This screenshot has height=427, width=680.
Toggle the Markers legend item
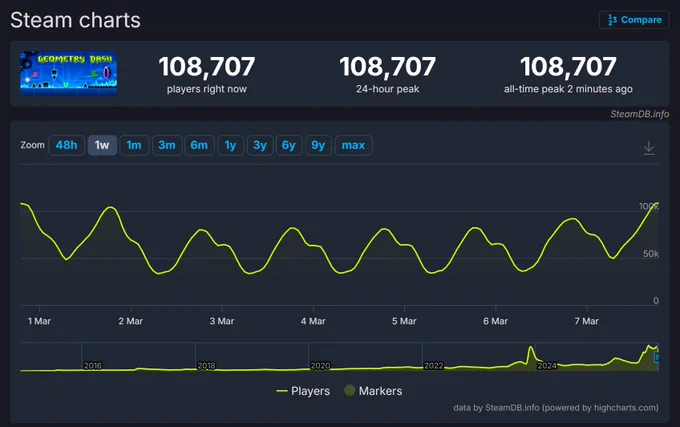[x=373, y=391]
